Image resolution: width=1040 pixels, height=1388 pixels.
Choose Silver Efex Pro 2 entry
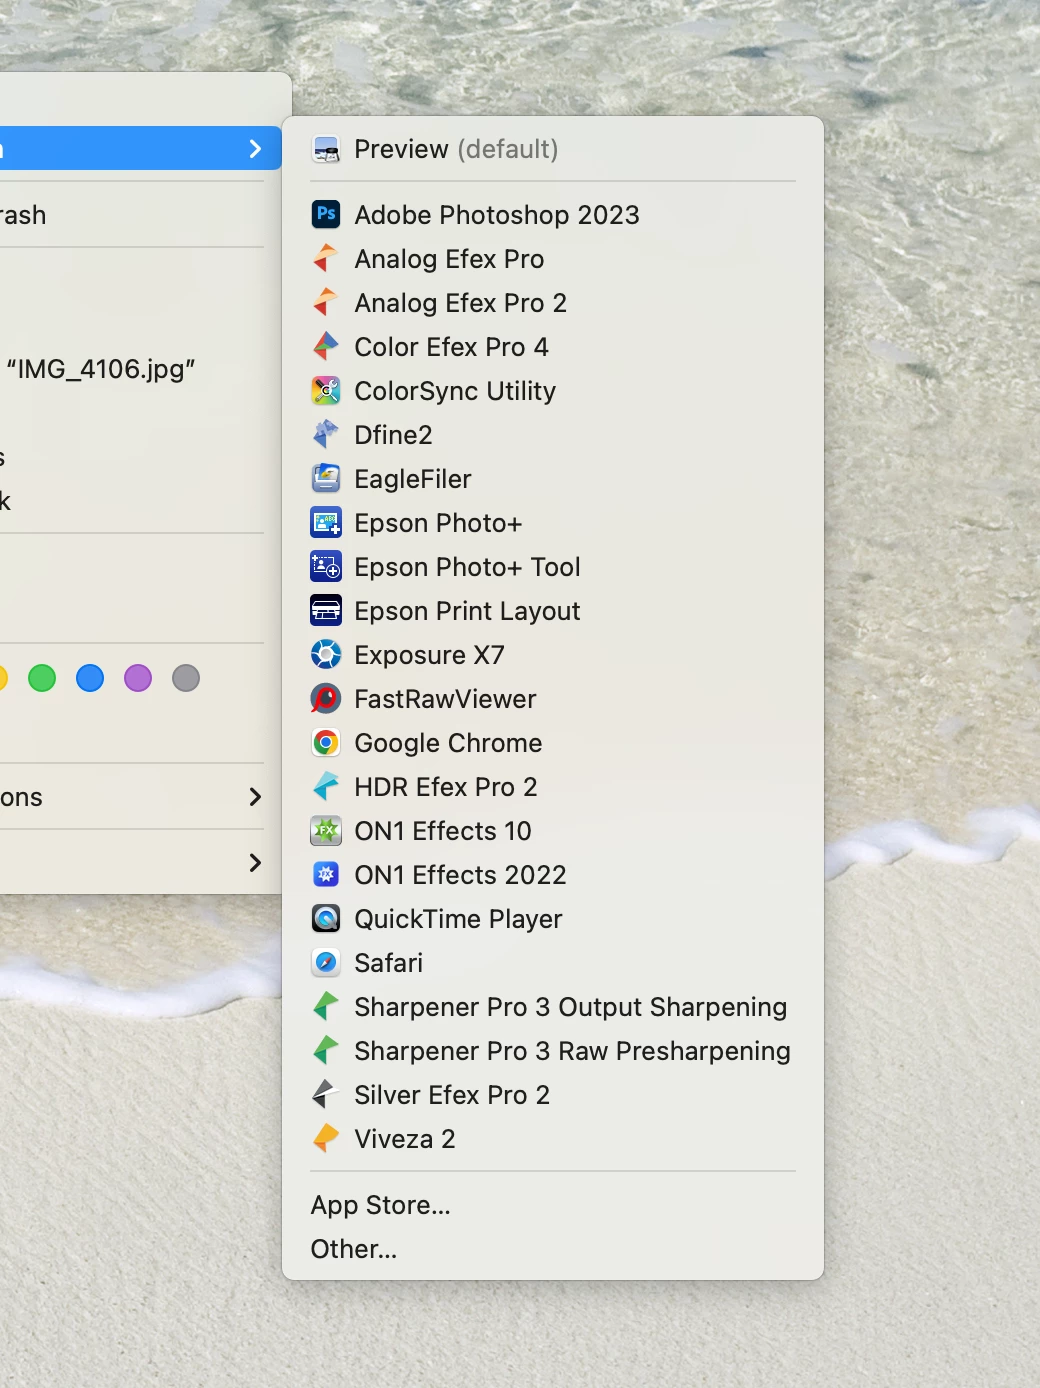tap(553, 1094)
